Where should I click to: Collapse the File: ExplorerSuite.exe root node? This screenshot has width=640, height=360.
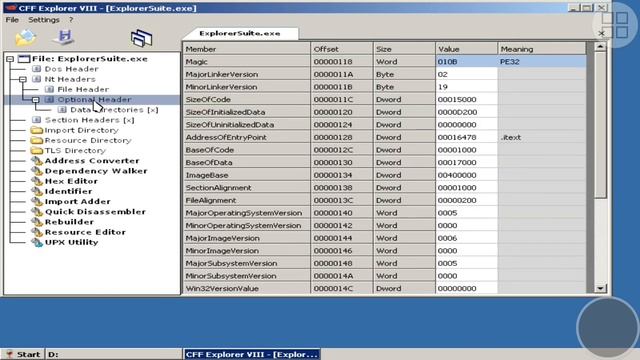(x=10, y=59)
